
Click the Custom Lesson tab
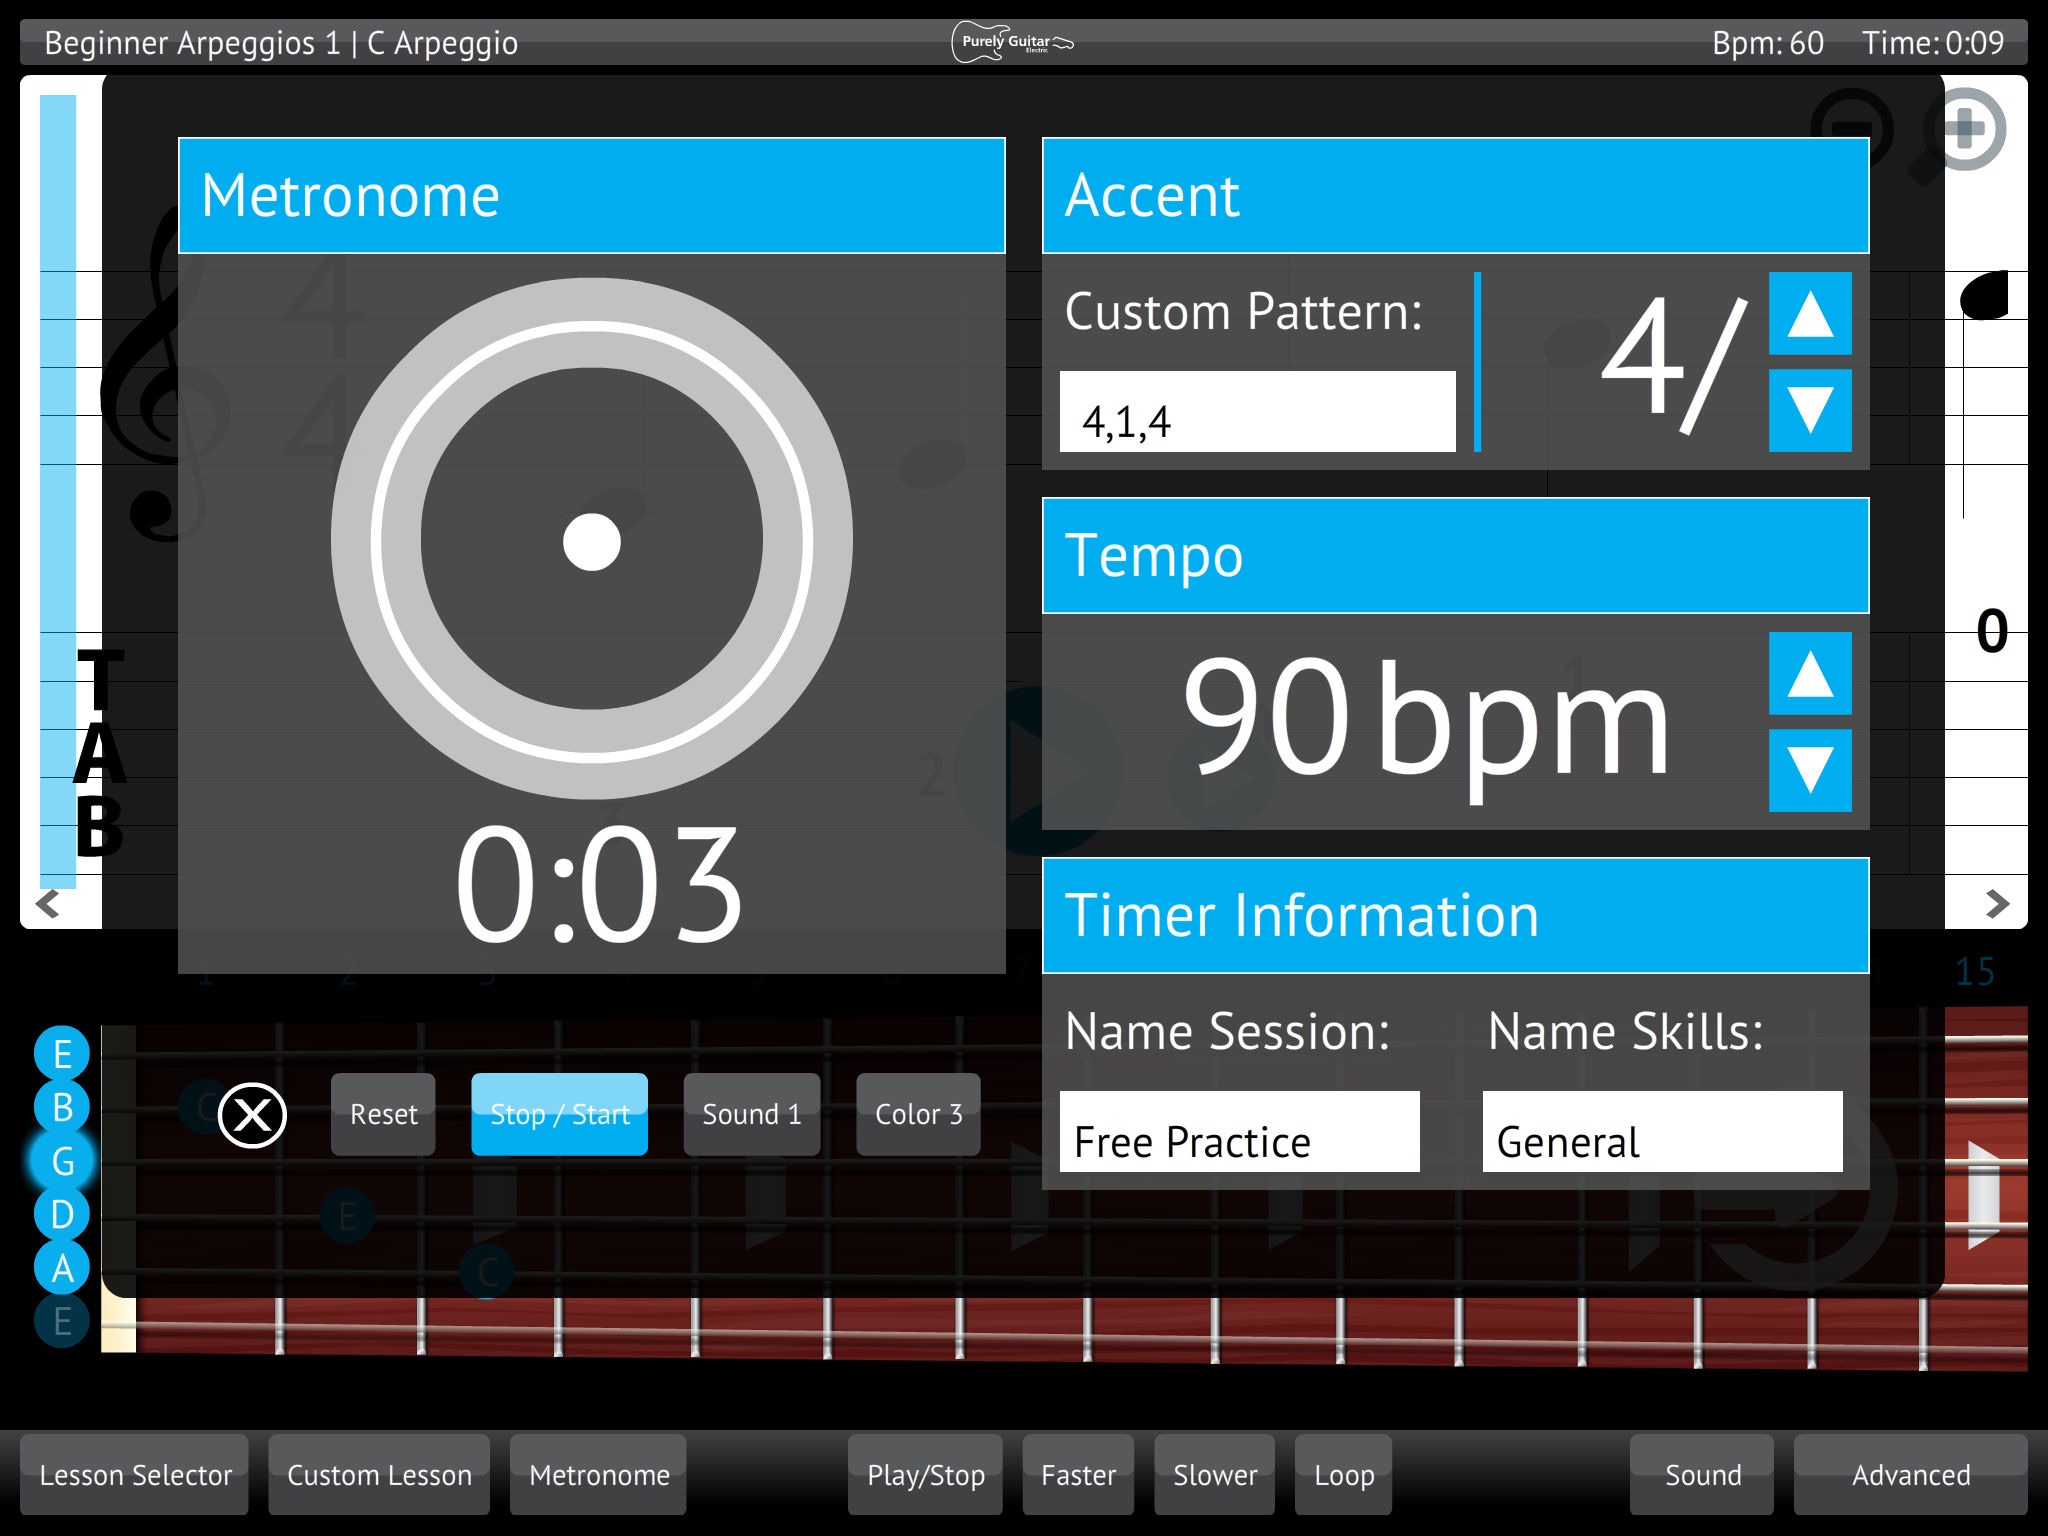[x=376, y=1473]
